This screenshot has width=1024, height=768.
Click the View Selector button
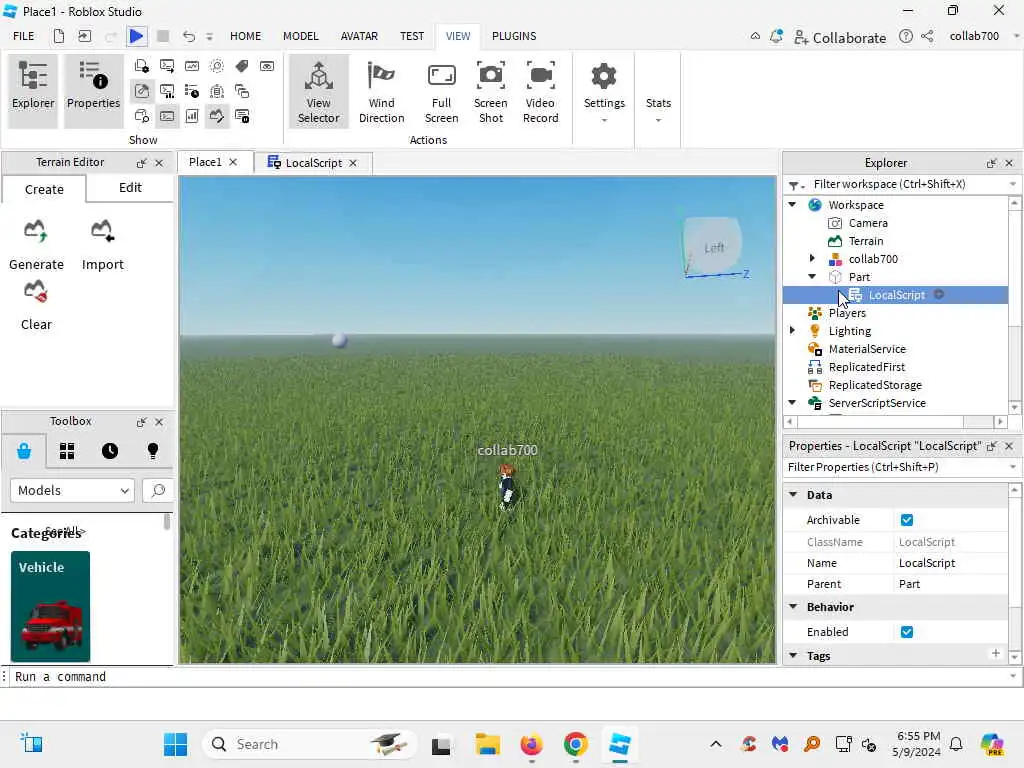(319, 91)
